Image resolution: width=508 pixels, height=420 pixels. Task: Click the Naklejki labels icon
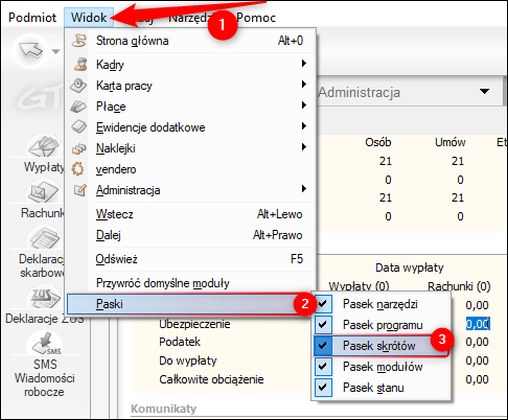tap(79, 148)
